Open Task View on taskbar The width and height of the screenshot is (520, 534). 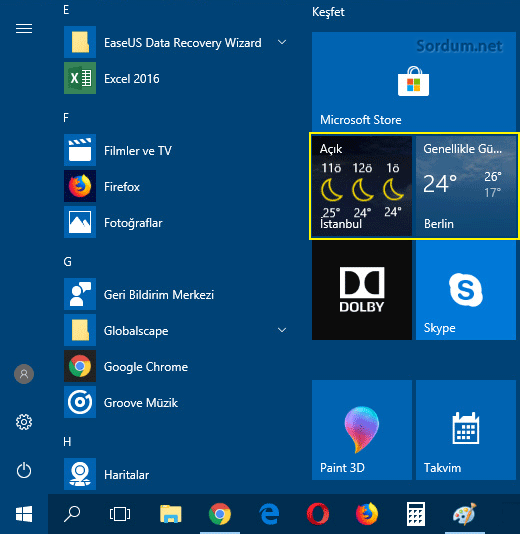(x=120, y=514)
